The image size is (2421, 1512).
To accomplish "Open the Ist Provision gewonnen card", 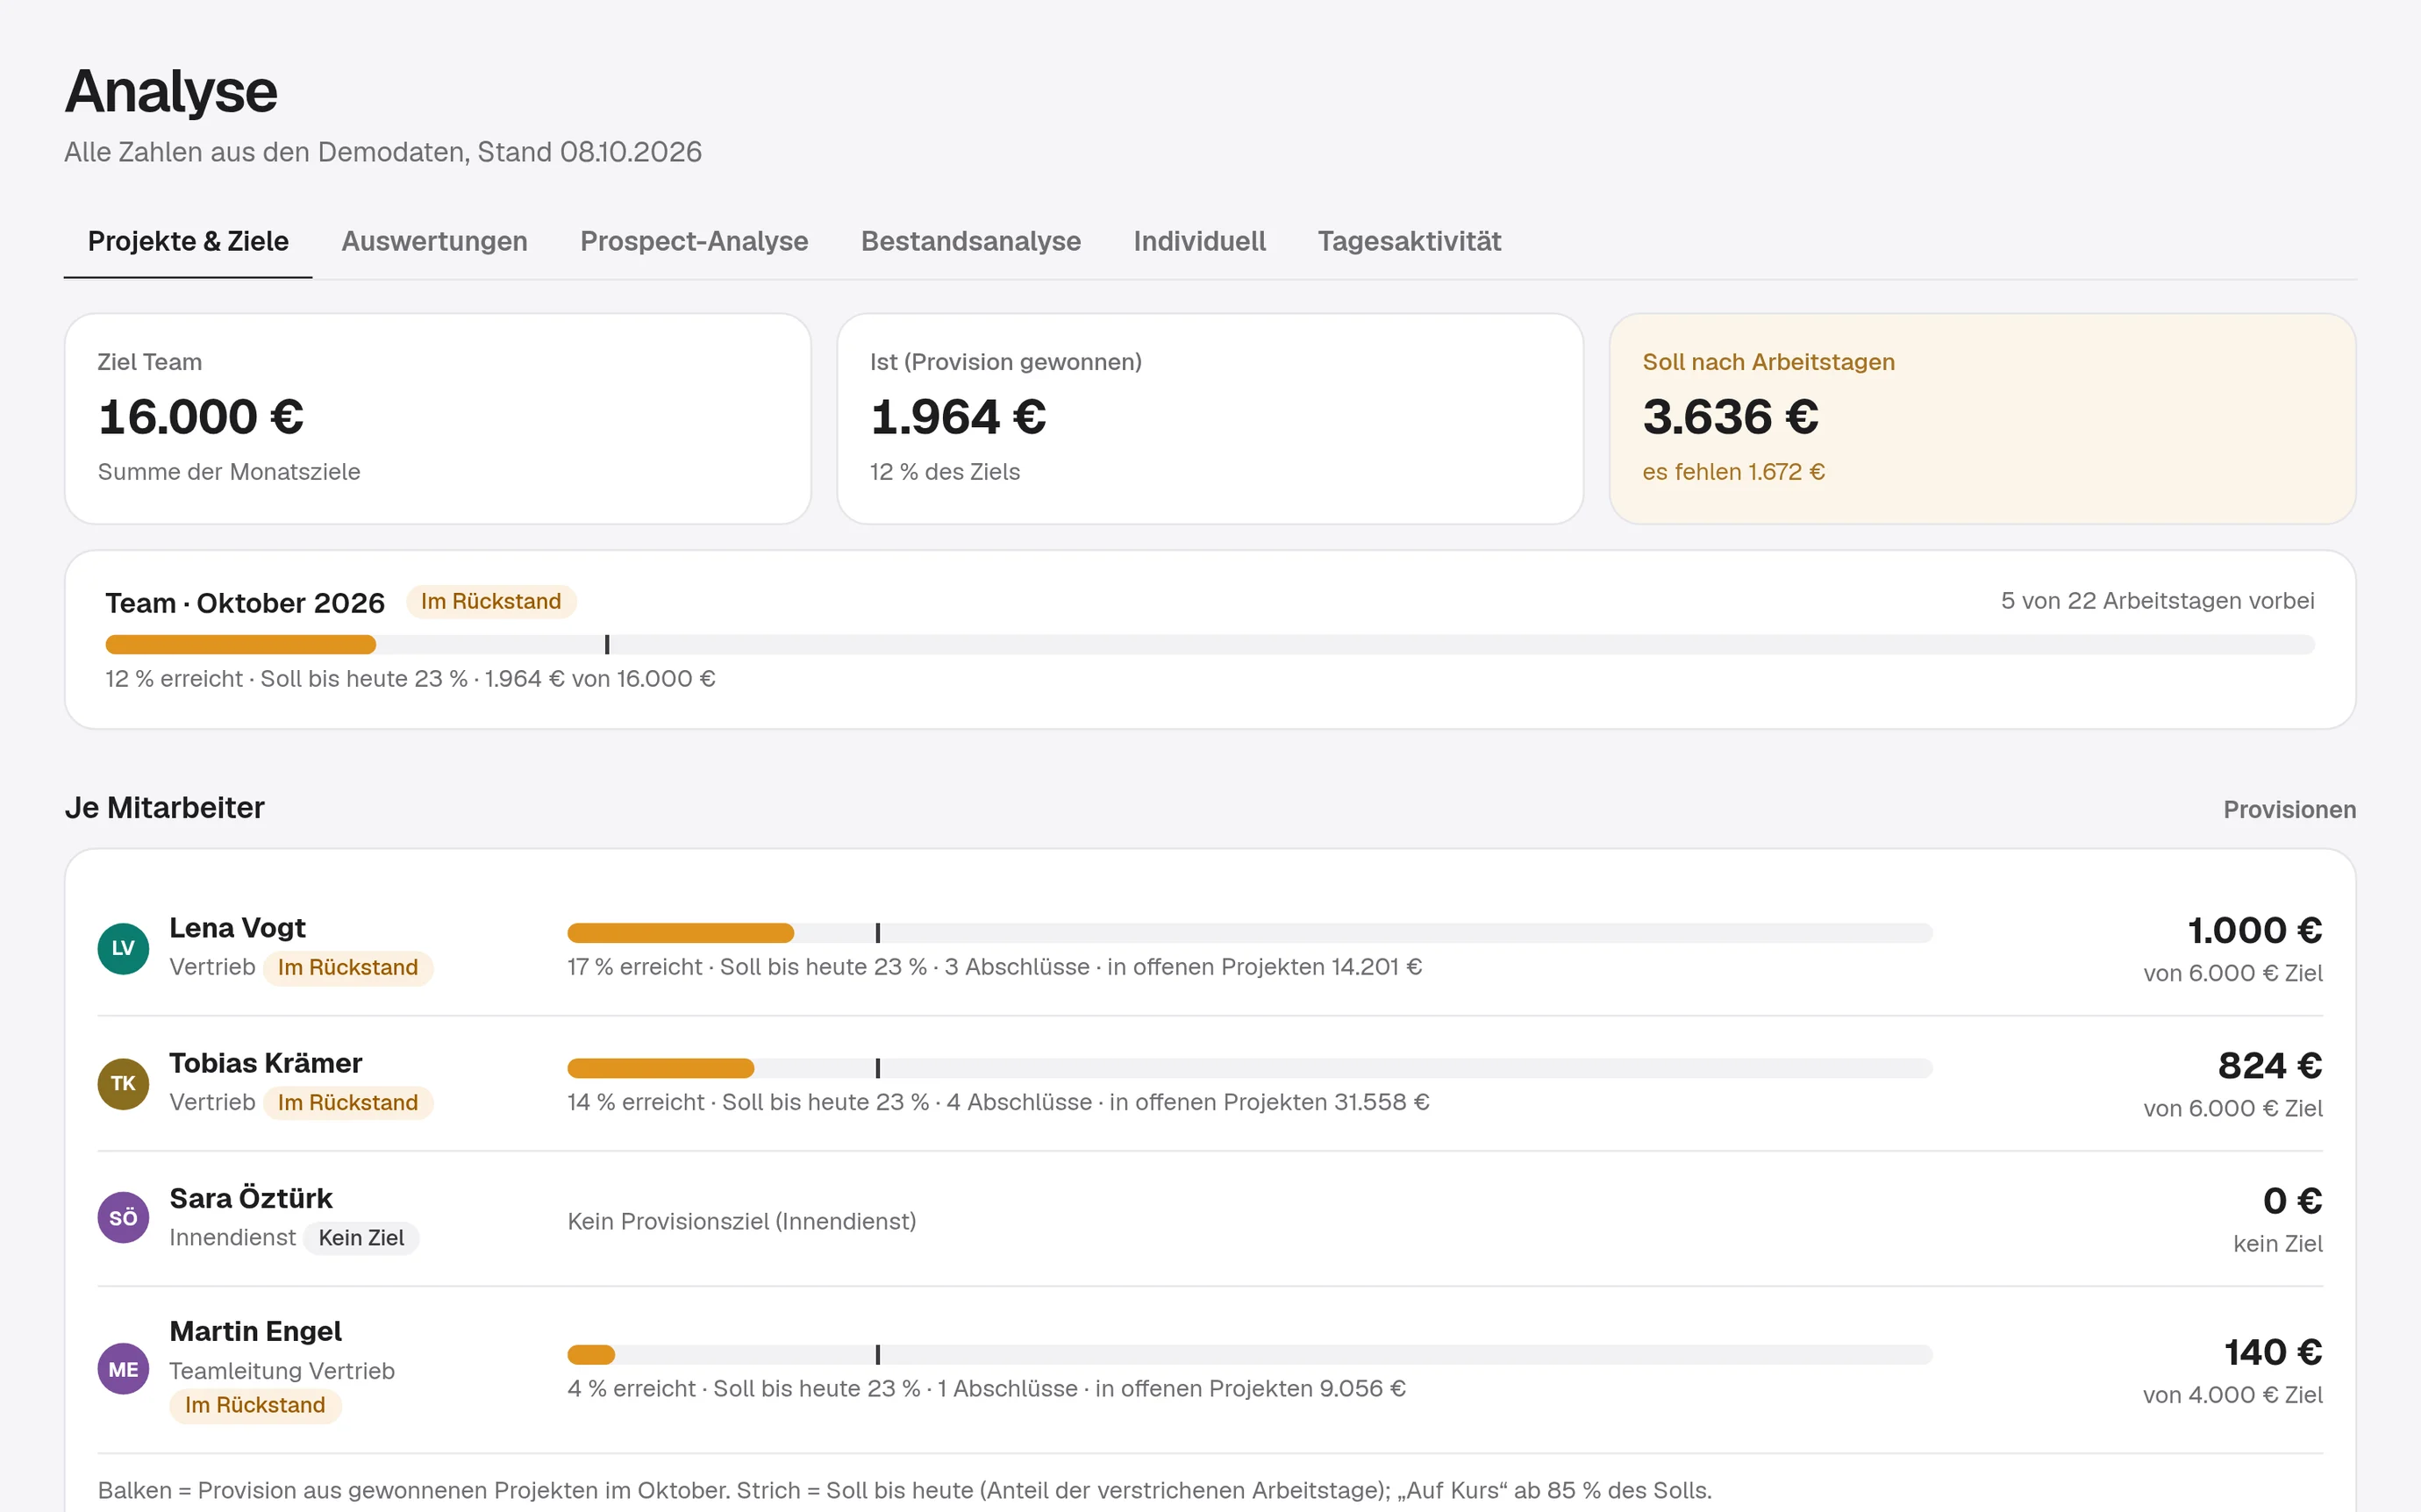I will [1210, 418].
